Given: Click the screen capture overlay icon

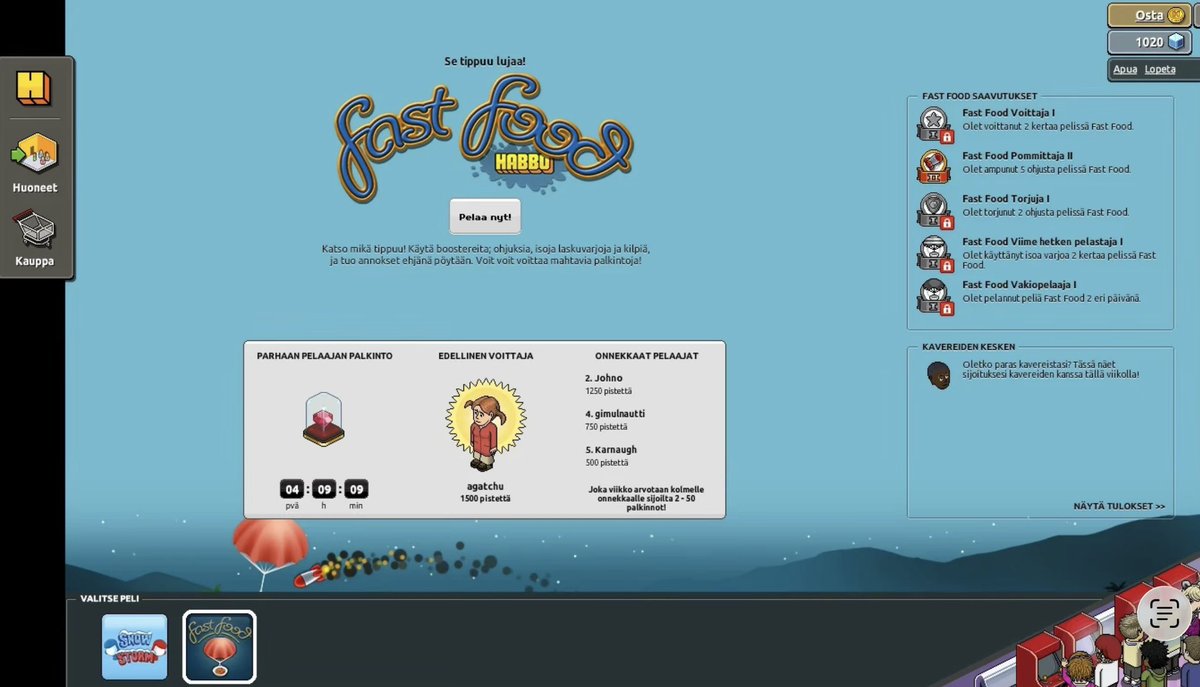Looking at the screenshot, I should click(x=1165, y=613).
